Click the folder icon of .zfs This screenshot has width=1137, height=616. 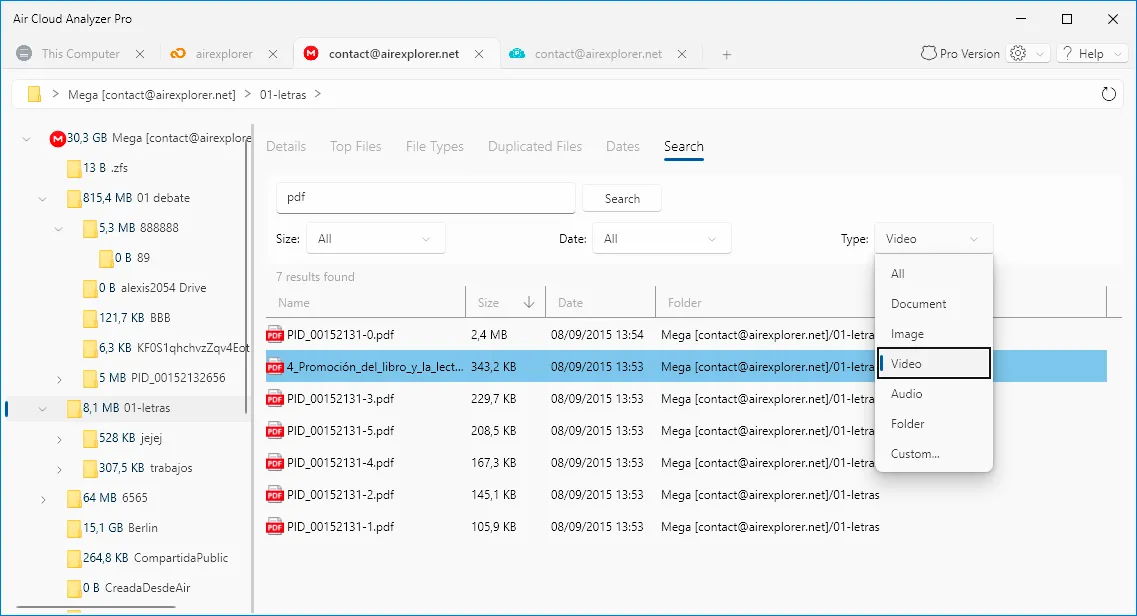74,168
